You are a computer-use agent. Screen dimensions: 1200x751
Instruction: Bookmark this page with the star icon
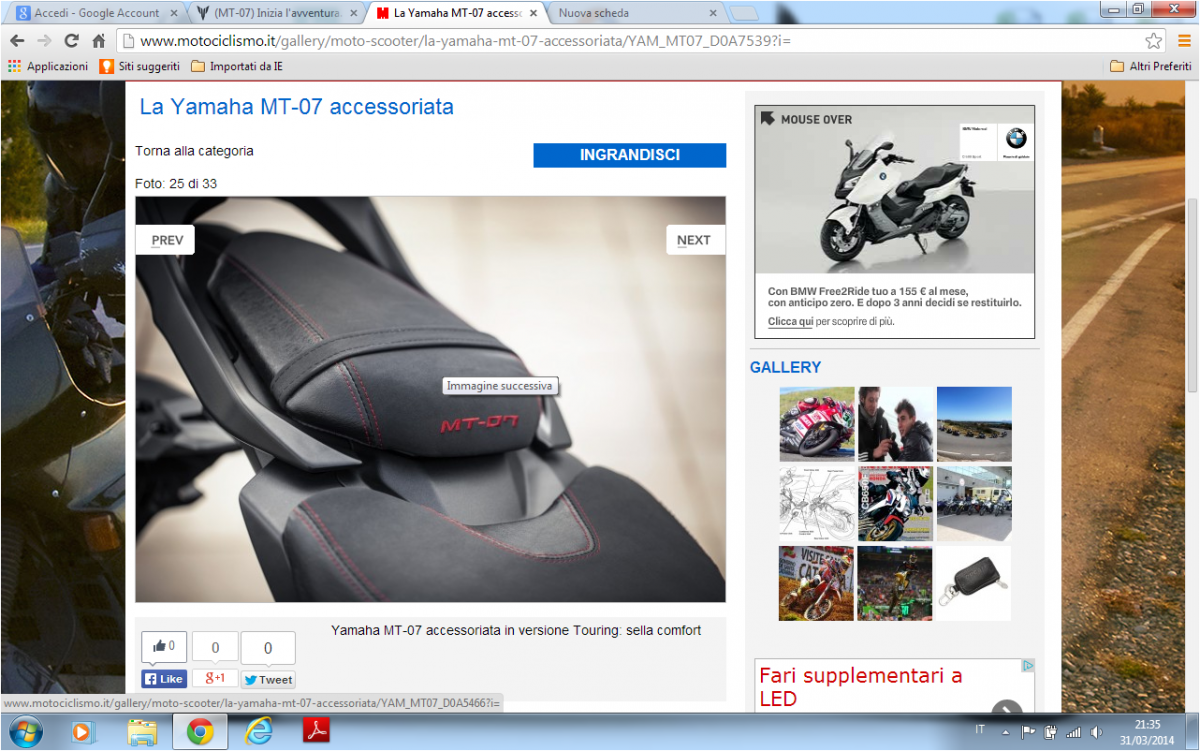[1154, 41]
